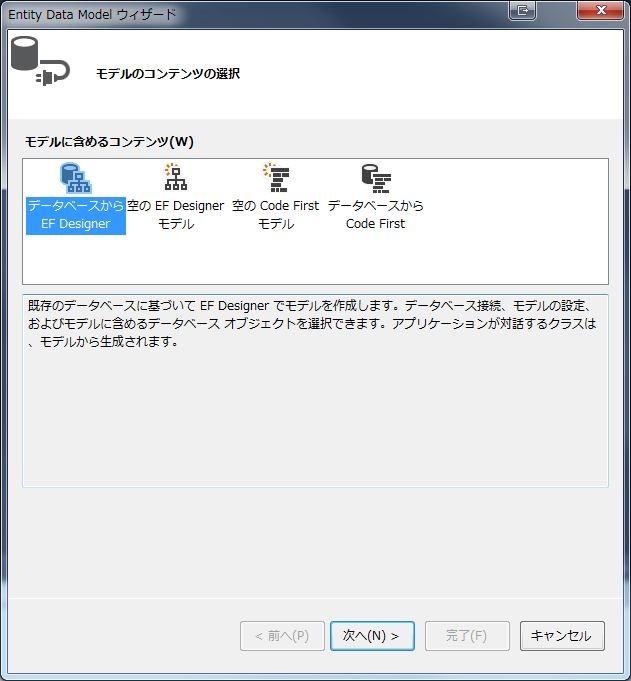Click the データベースから EF Designer label
This screenshot has height=681, width=631.
[76, 215]
